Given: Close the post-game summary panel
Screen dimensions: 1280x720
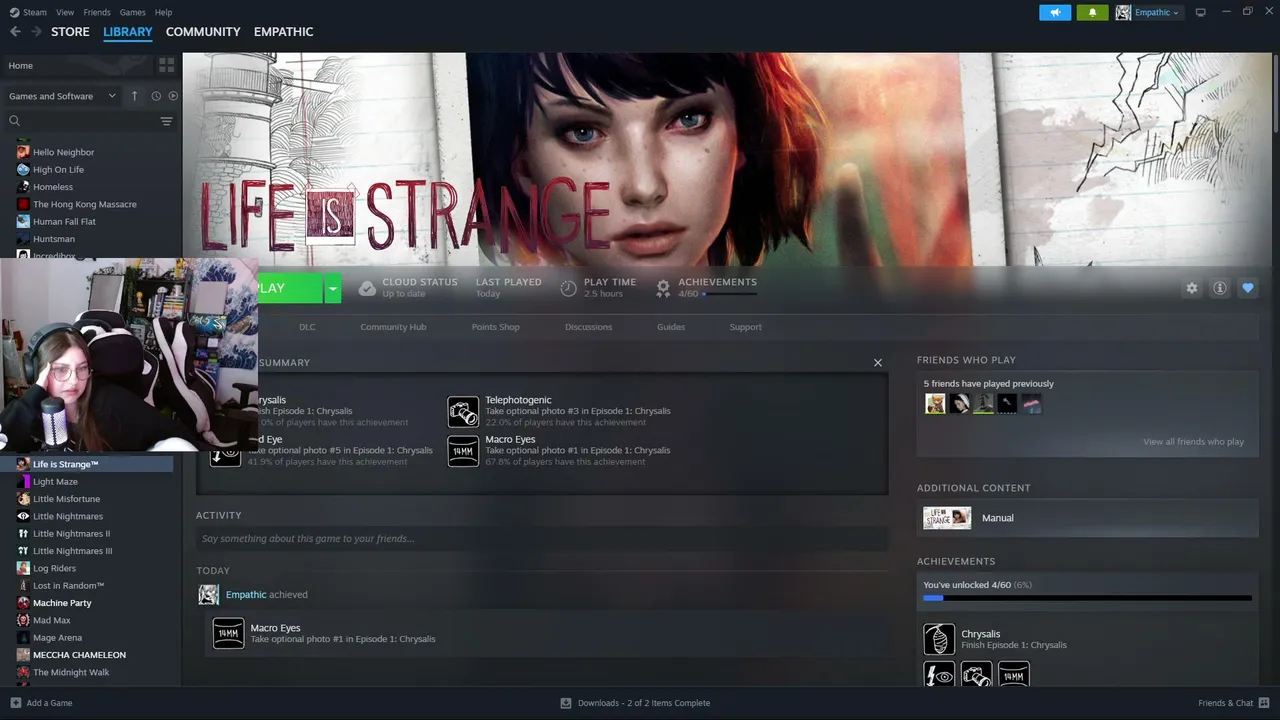Looking at the screenshot, I should 878,363.
